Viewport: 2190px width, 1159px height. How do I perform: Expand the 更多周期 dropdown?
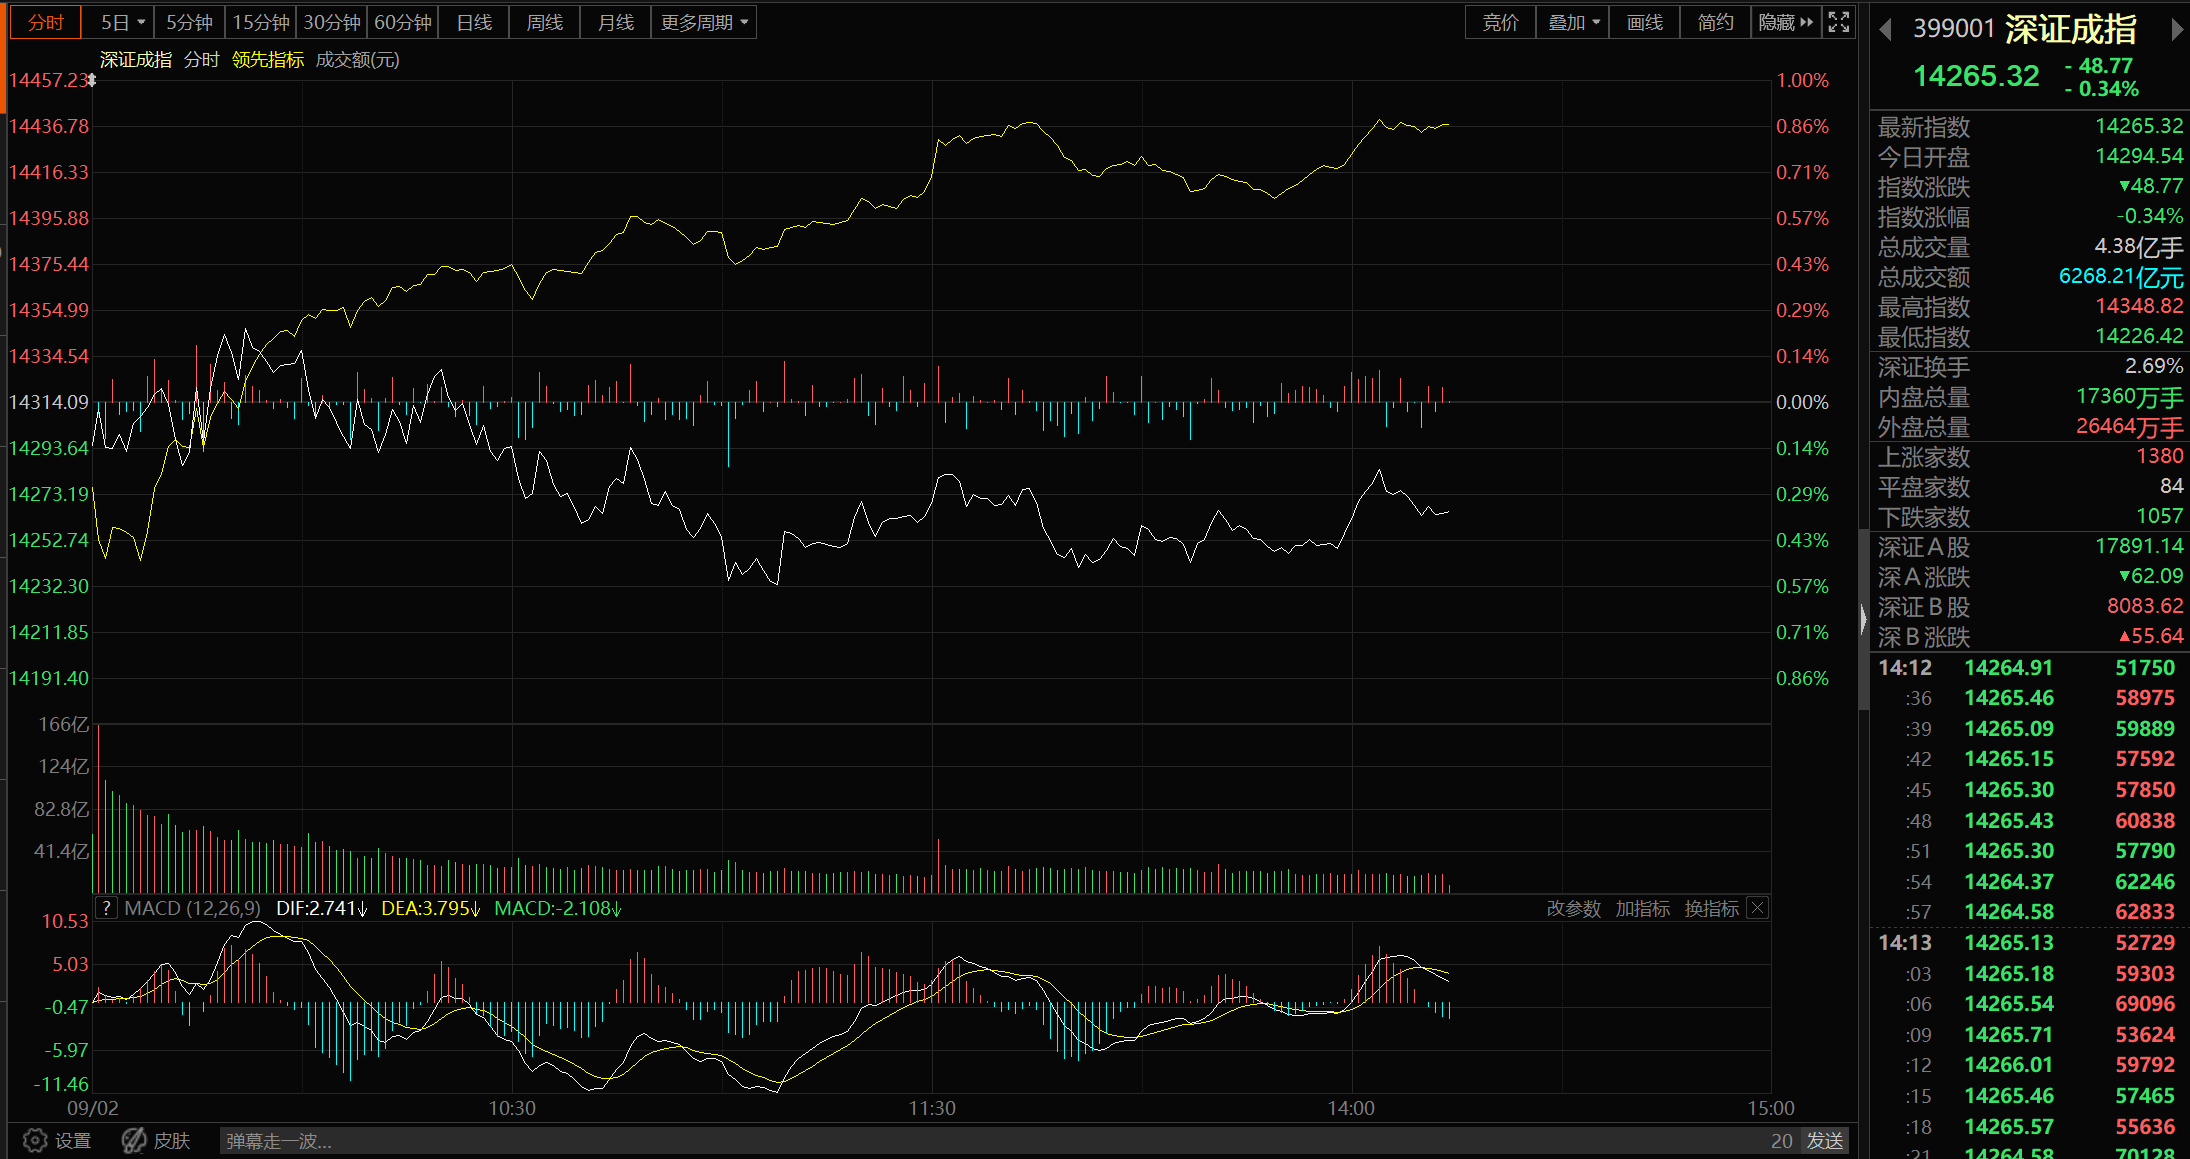(704, 22)
